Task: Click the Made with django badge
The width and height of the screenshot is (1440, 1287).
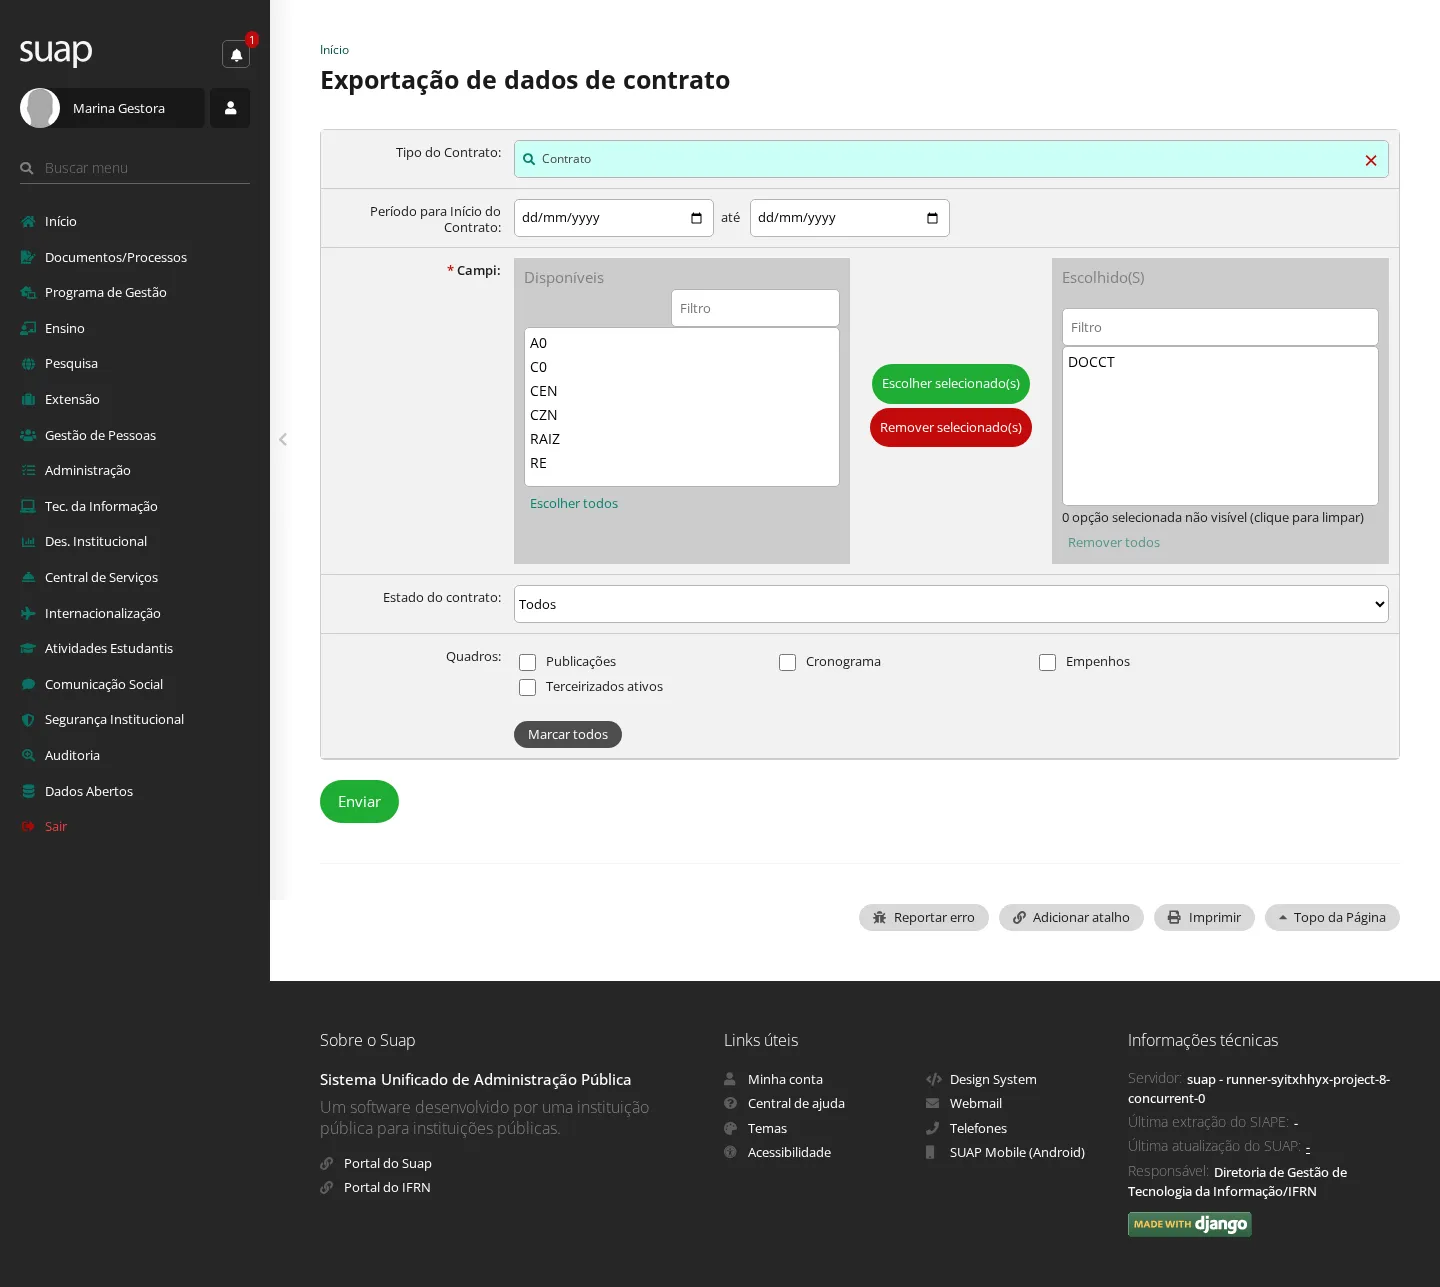Action: click(1190, 1224)
